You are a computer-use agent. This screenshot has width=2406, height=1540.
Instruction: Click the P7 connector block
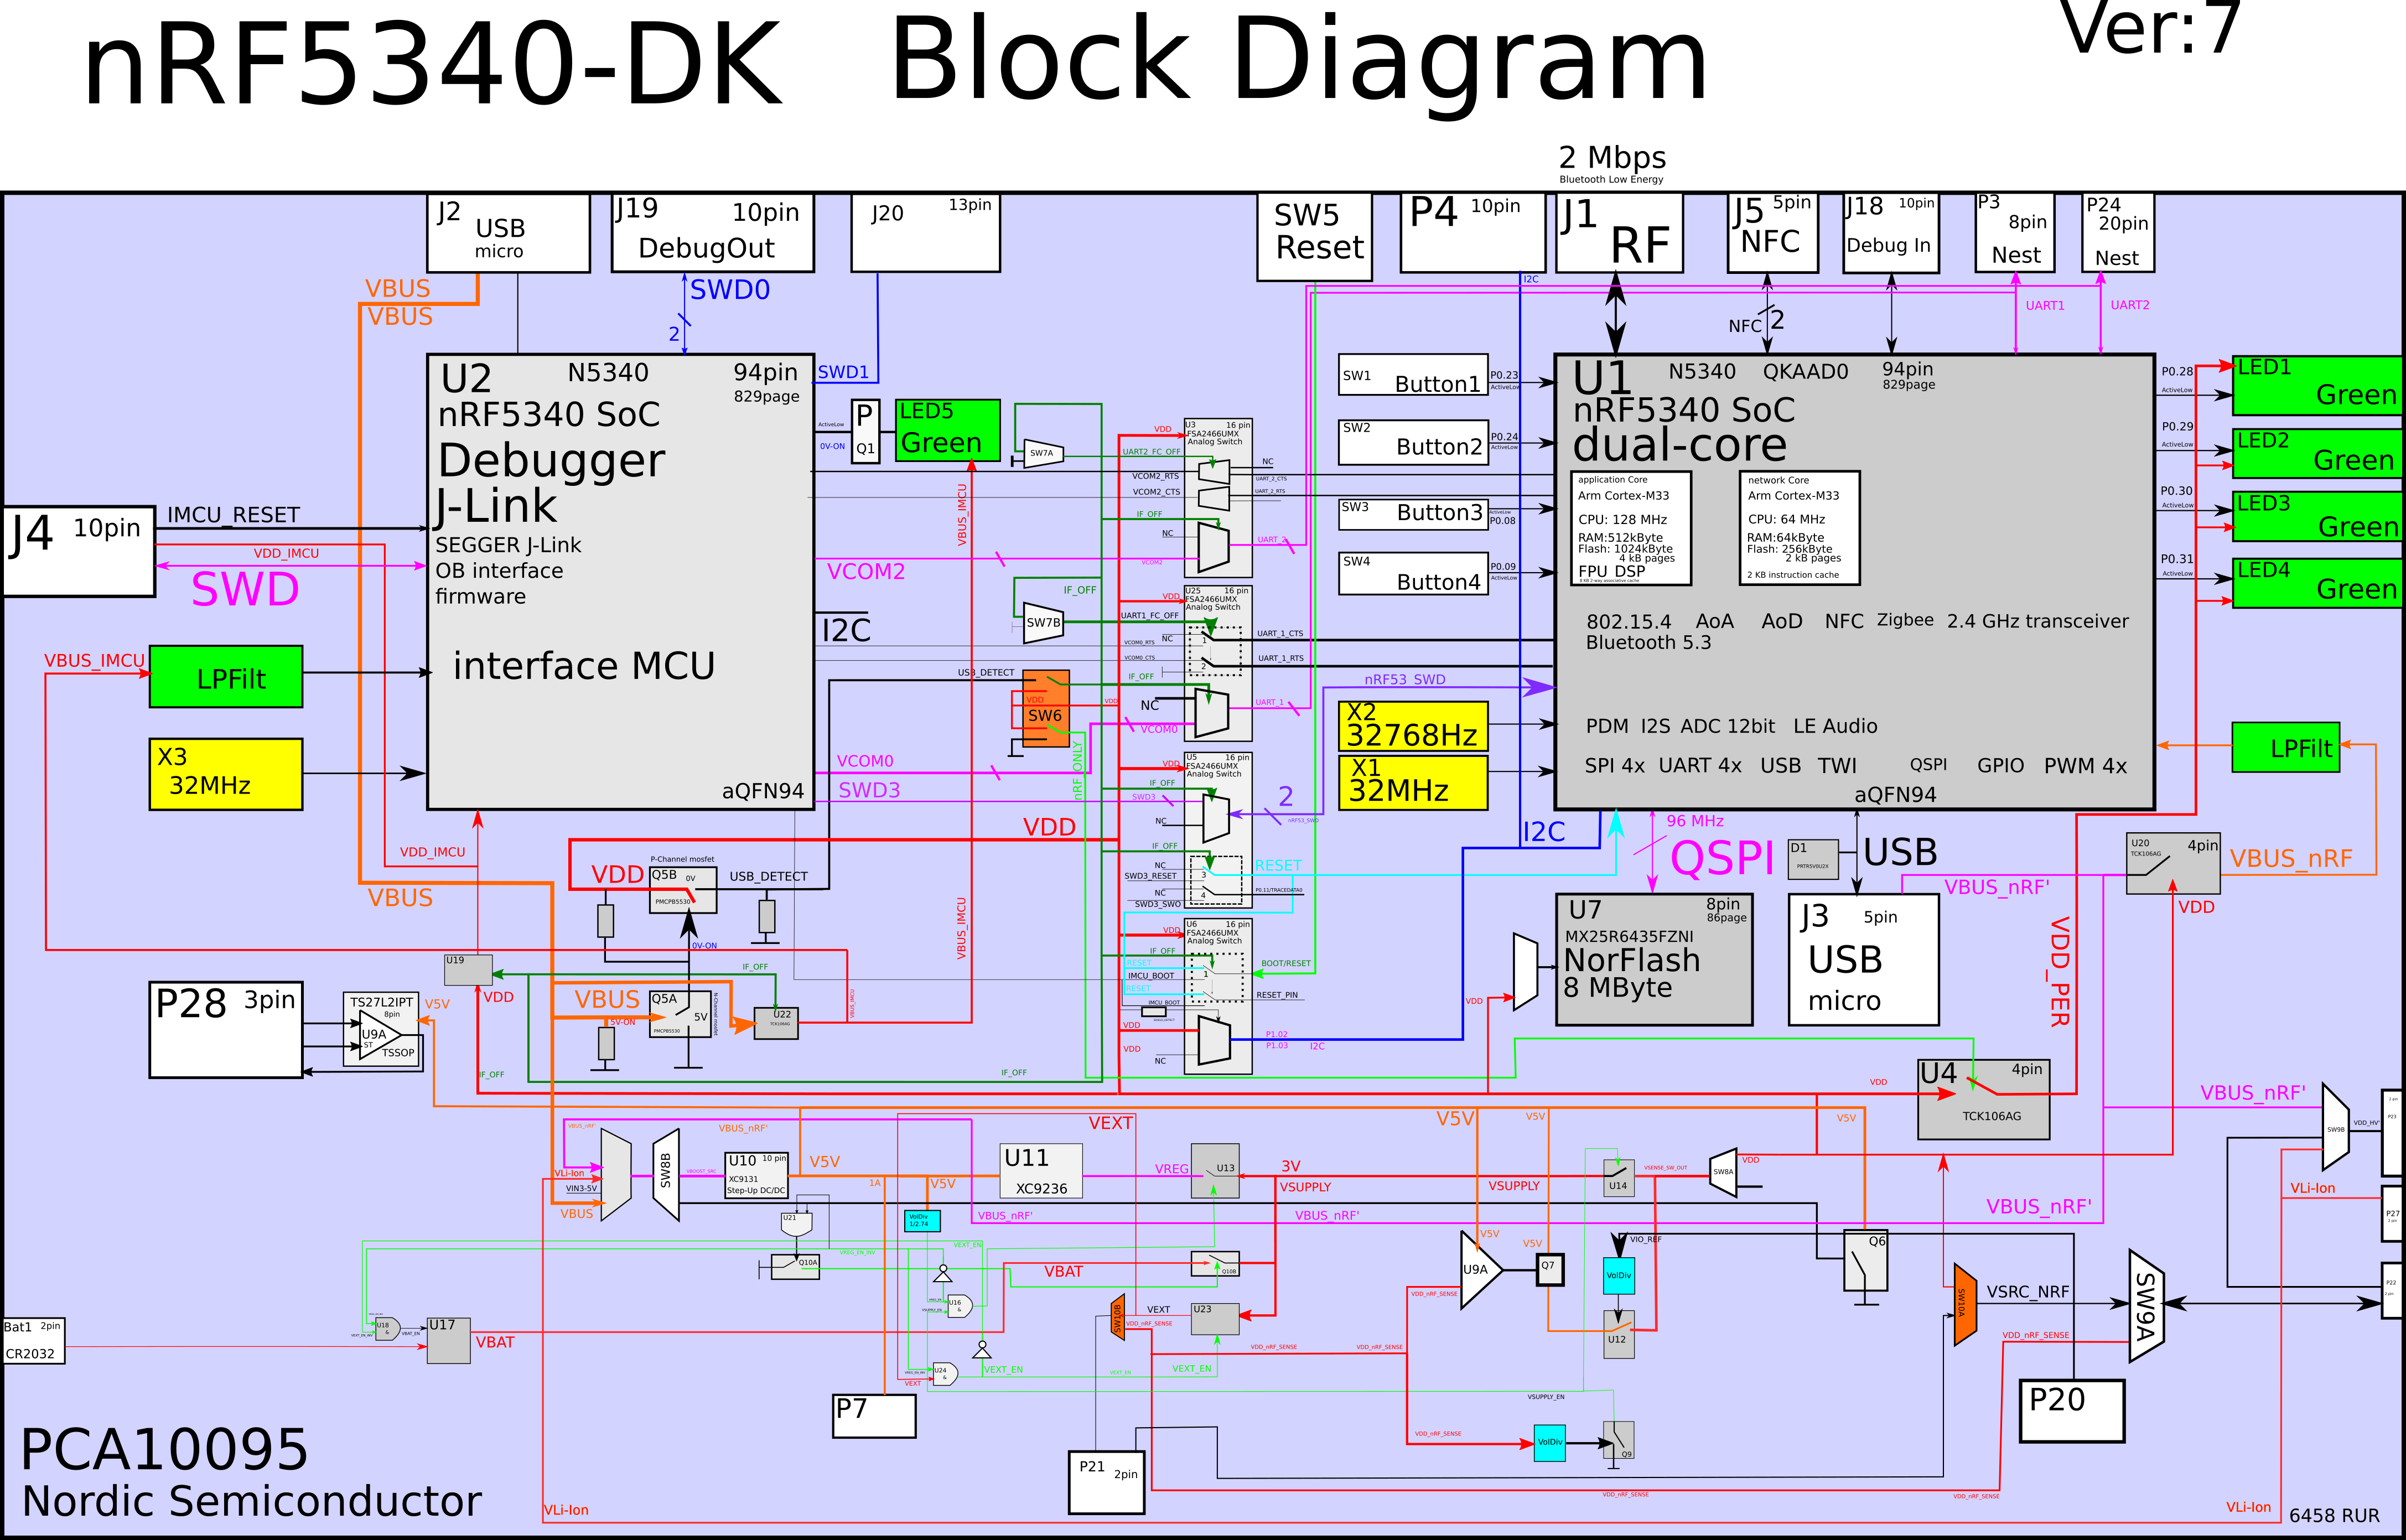(875, 1416)
